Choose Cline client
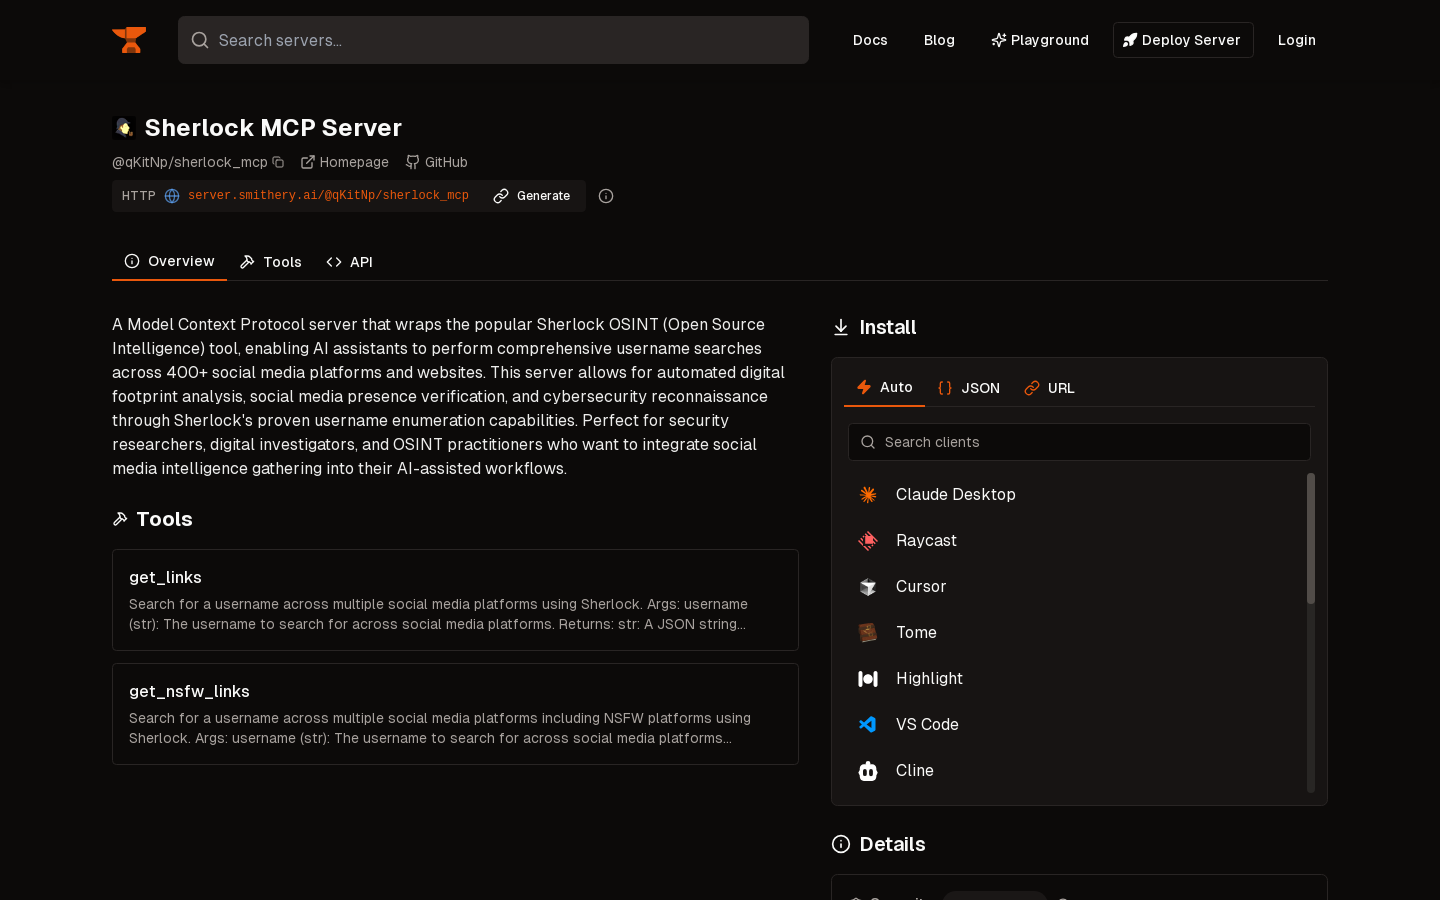Image resolution: width=1440 pixels, height=900 pixels. pos(1074,770)
